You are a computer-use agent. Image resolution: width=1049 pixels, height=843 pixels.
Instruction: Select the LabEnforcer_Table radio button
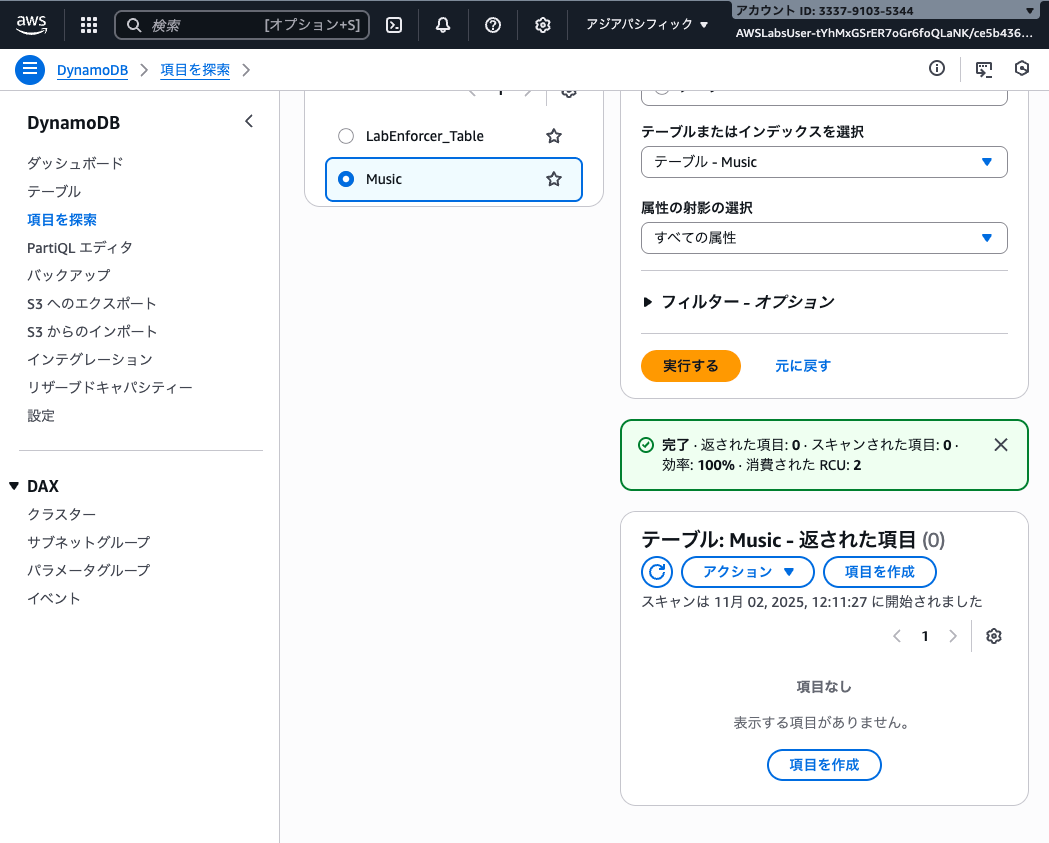coord(346,136)
